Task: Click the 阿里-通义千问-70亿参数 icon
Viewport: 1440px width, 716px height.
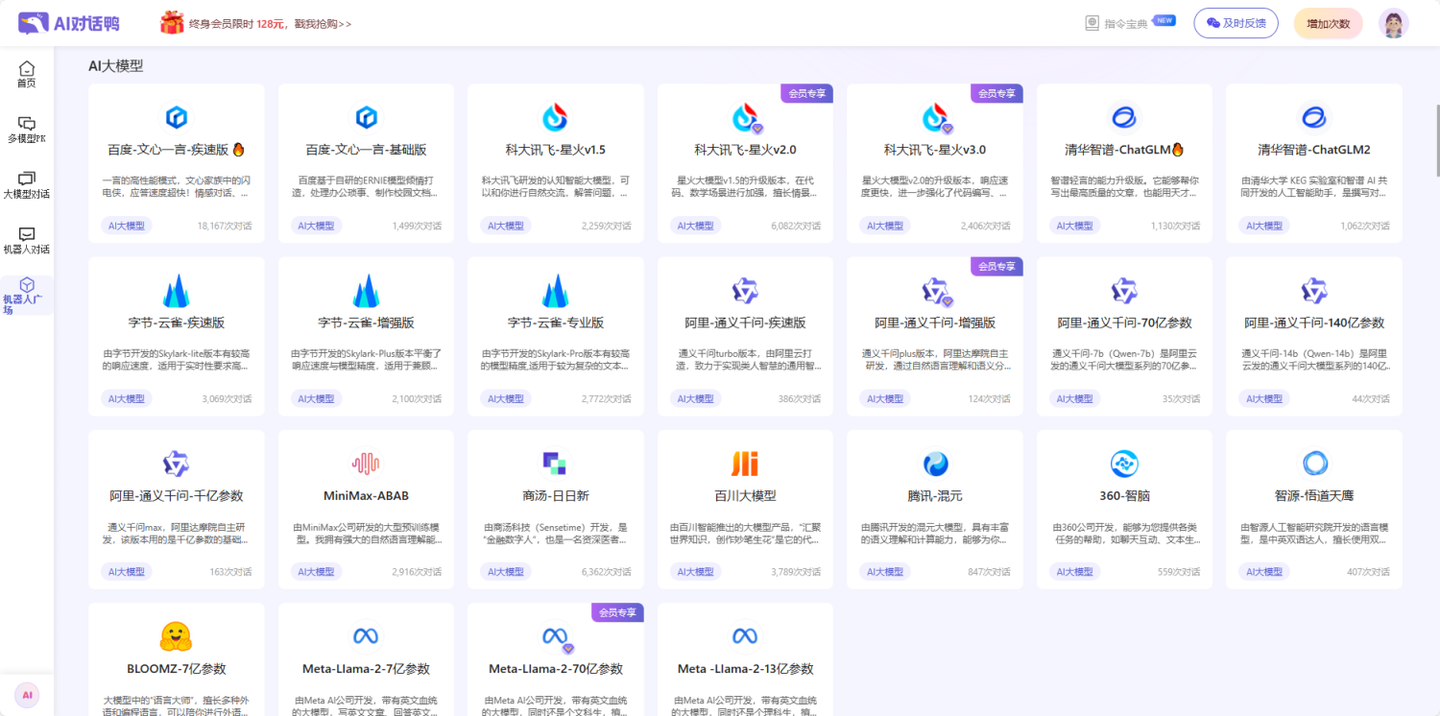Action: 1124,291
